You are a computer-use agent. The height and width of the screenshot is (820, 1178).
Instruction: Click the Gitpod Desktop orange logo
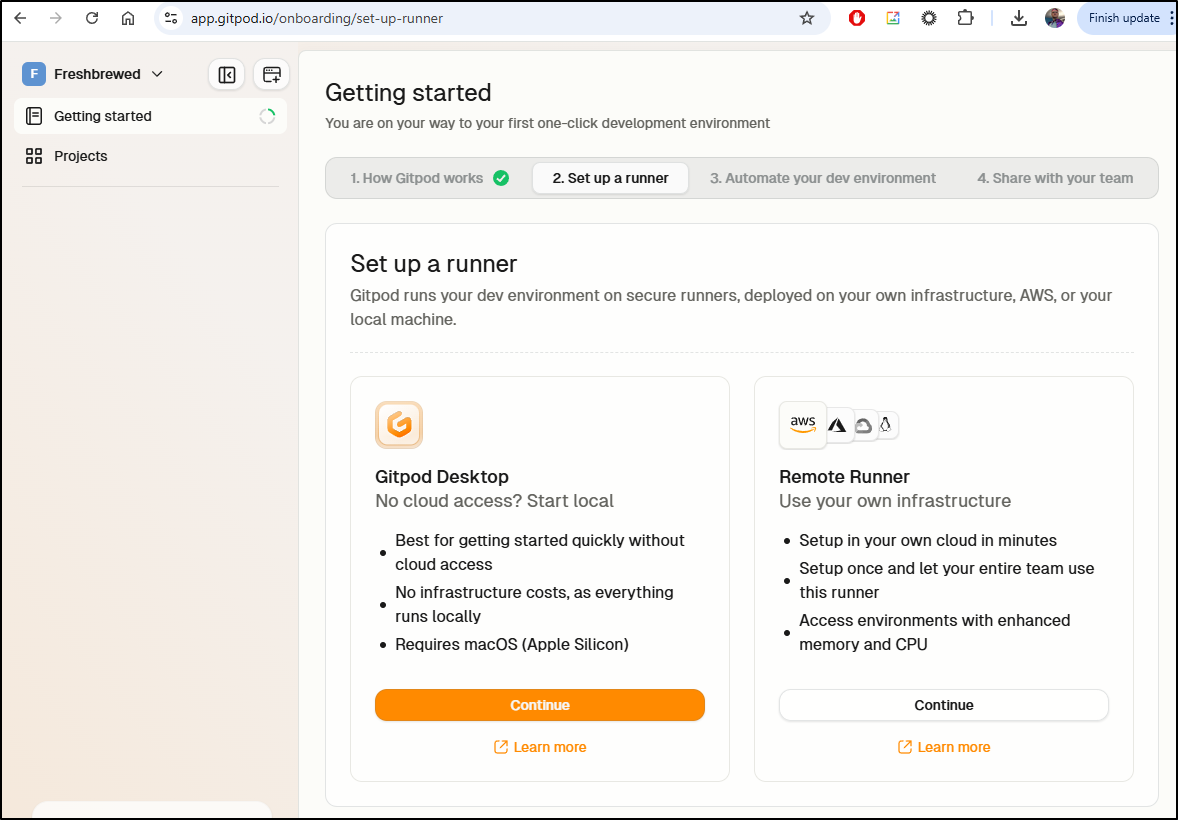tap(399, 425)
